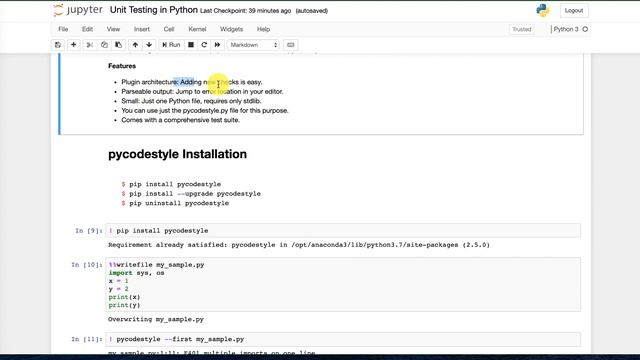Click the Requirement already satisfied output

click(299, 245)
